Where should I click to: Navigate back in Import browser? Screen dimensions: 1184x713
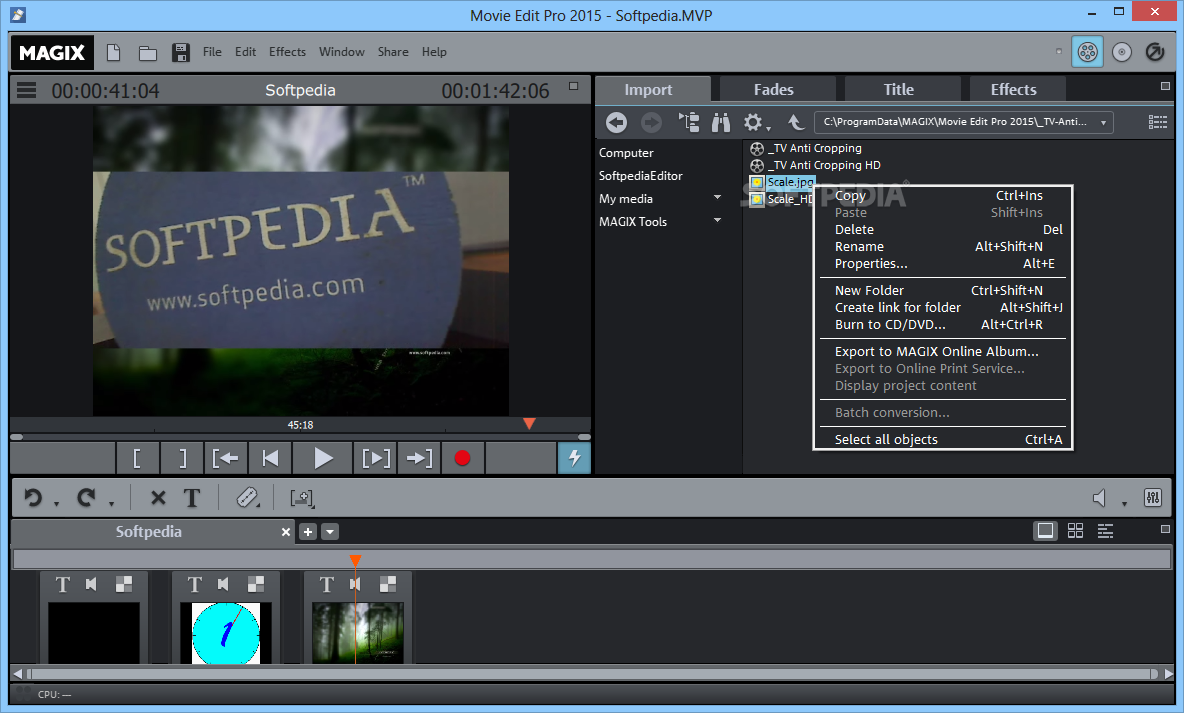pos(616,122)
